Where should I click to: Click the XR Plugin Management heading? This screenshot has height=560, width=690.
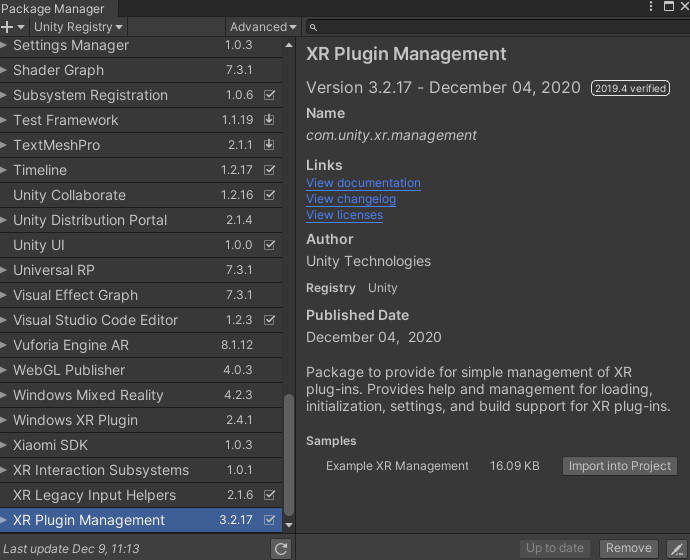(406, 54)
